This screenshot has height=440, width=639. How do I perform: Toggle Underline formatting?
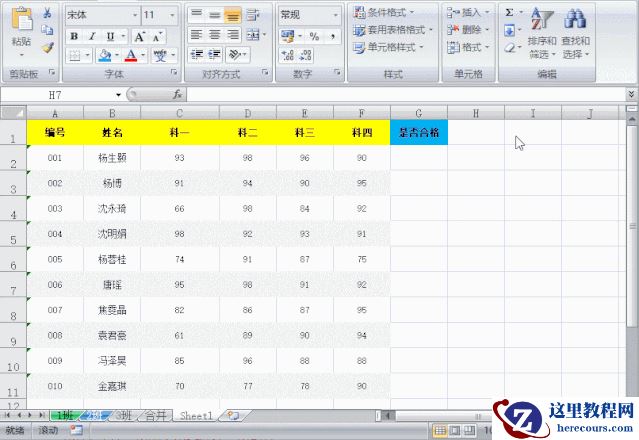click(x=110, y=36)
